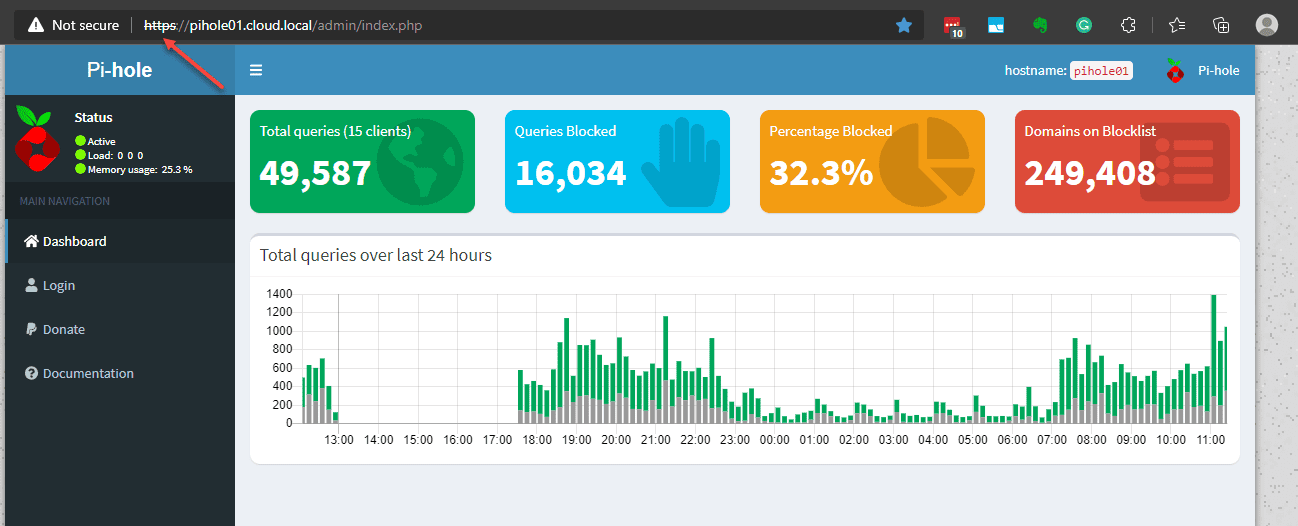The height and width of the screenshot is (526, 1298).
Task: Open the Extensions puzzle piece menu
Action: pos(1128,25)
